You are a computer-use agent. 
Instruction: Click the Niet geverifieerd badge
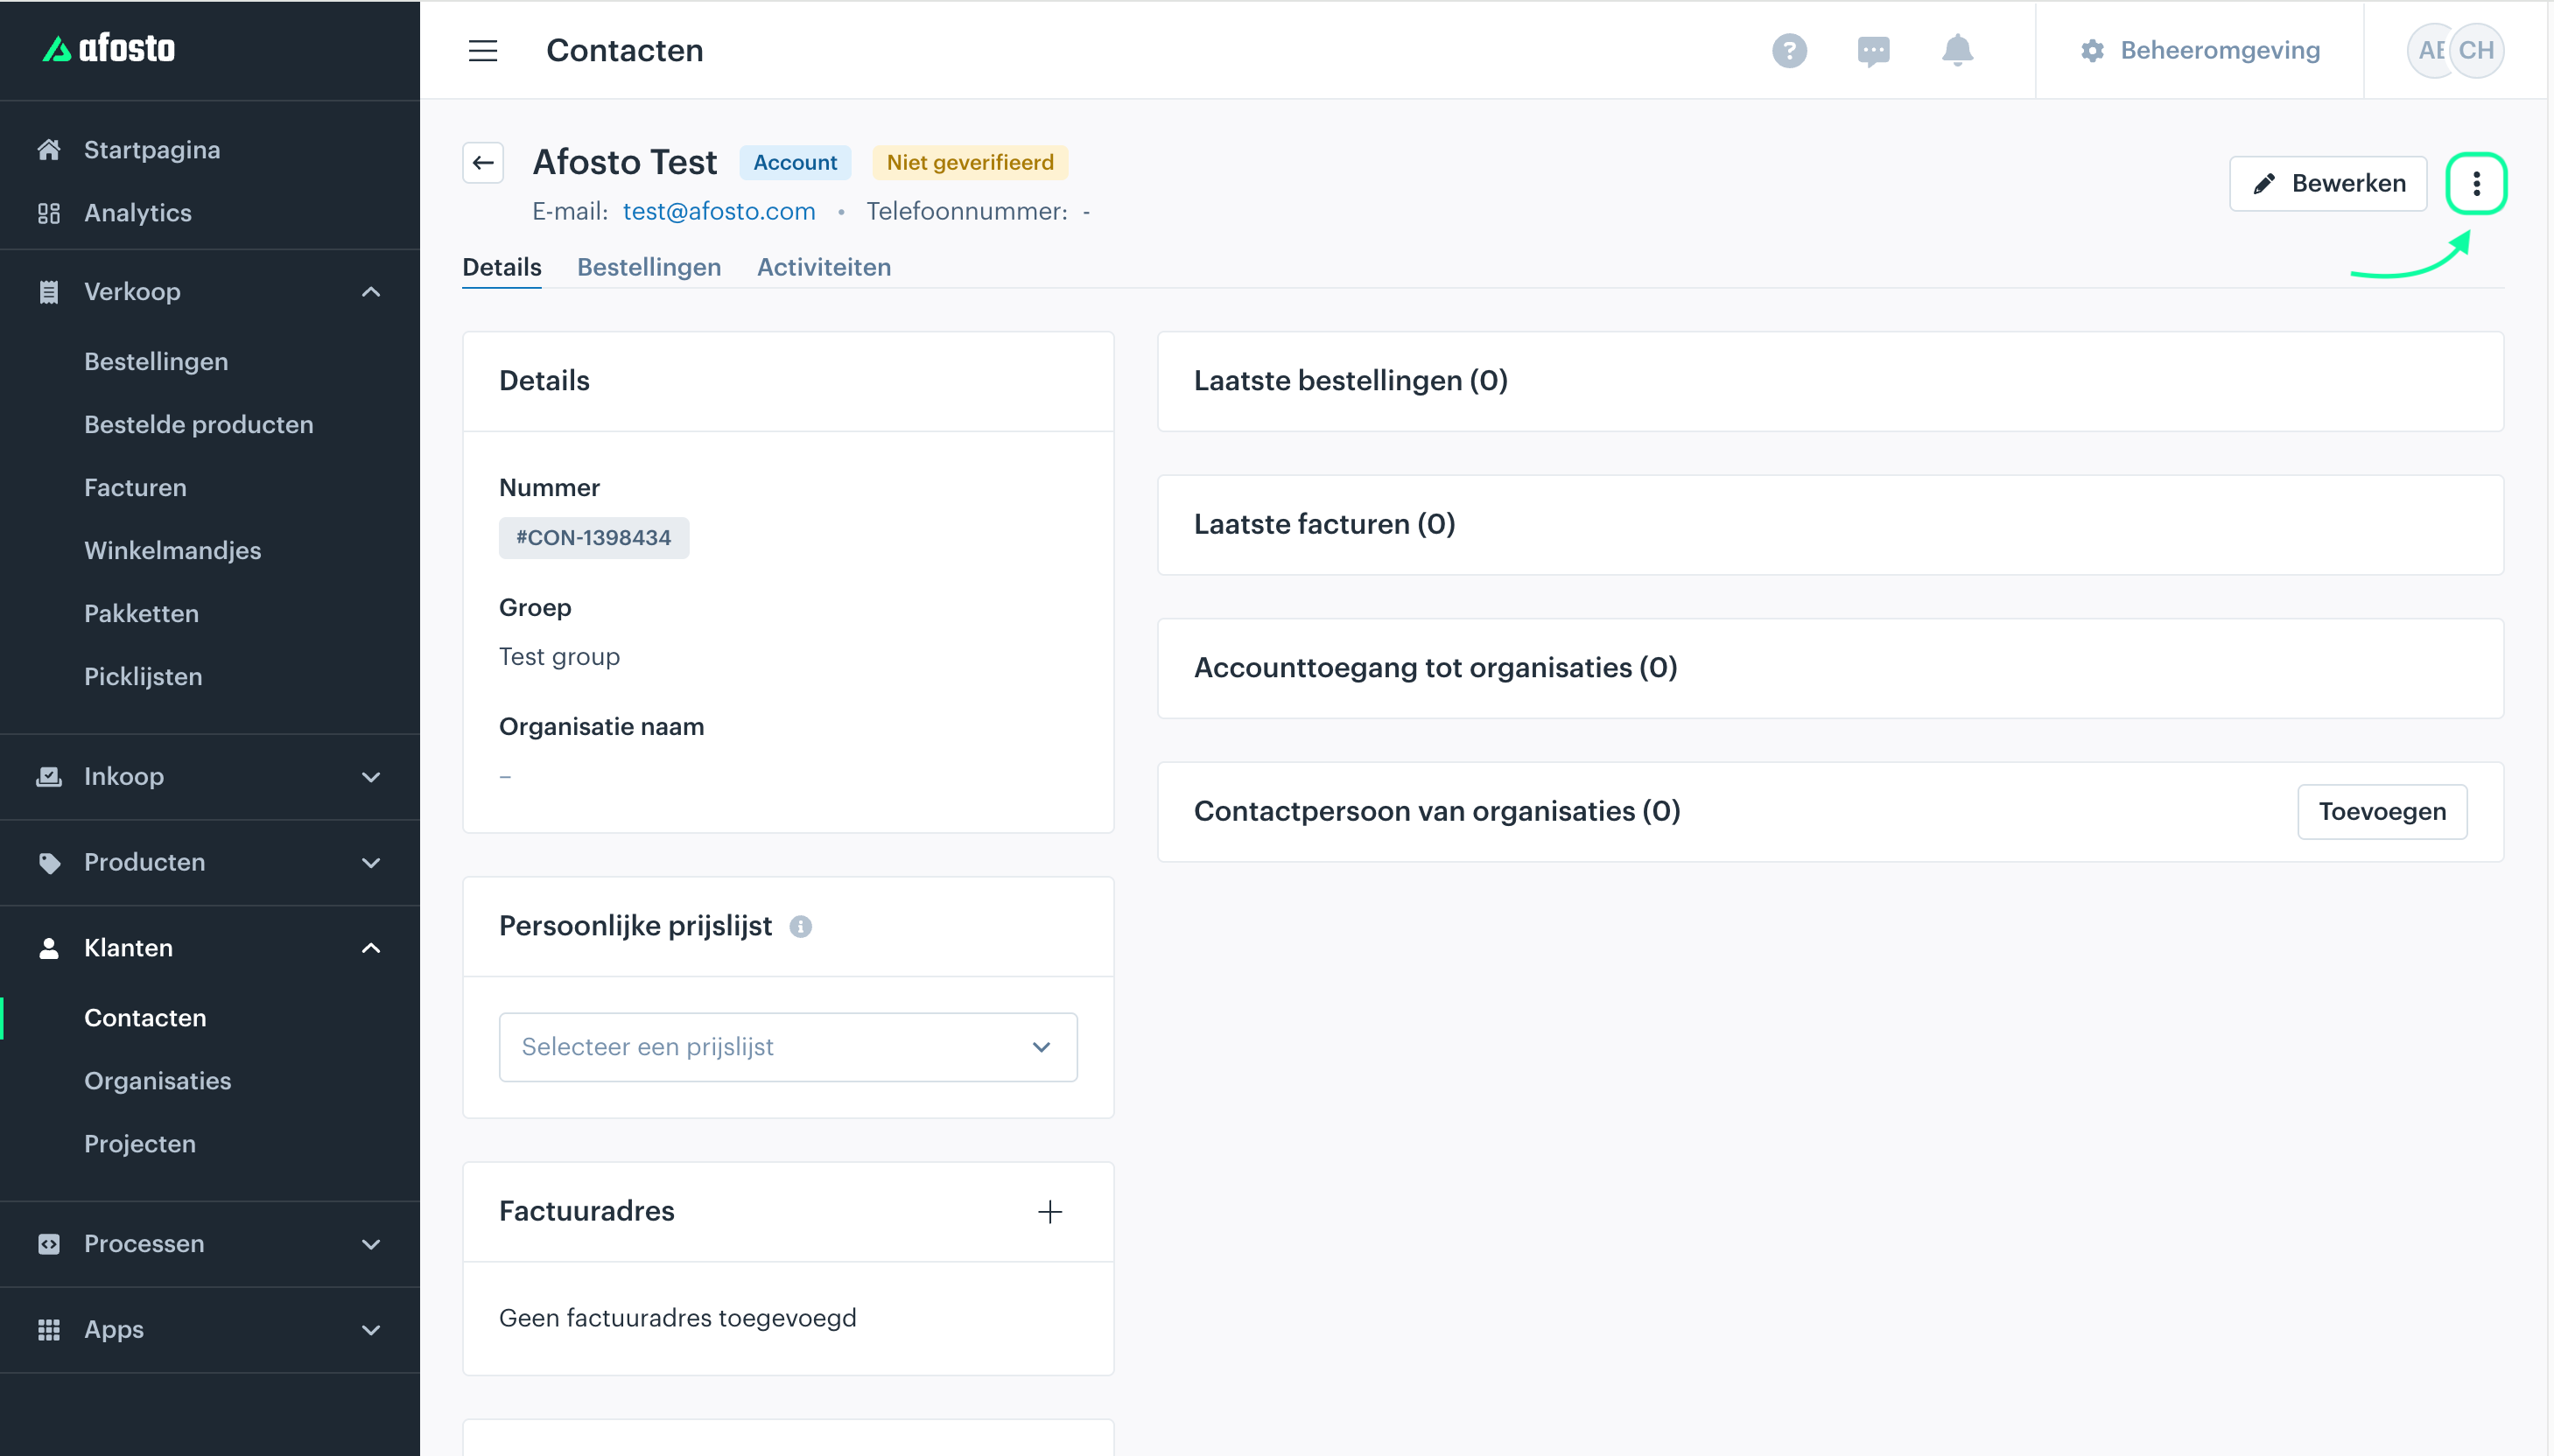tap(970, 163)
